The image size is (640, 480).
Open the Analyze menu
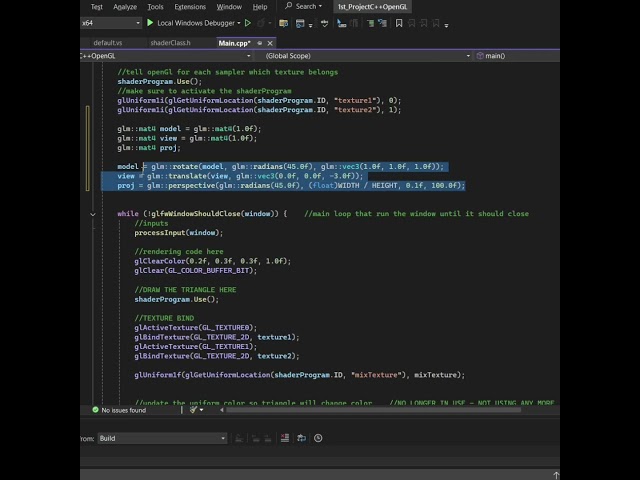[x=125, y=6]
